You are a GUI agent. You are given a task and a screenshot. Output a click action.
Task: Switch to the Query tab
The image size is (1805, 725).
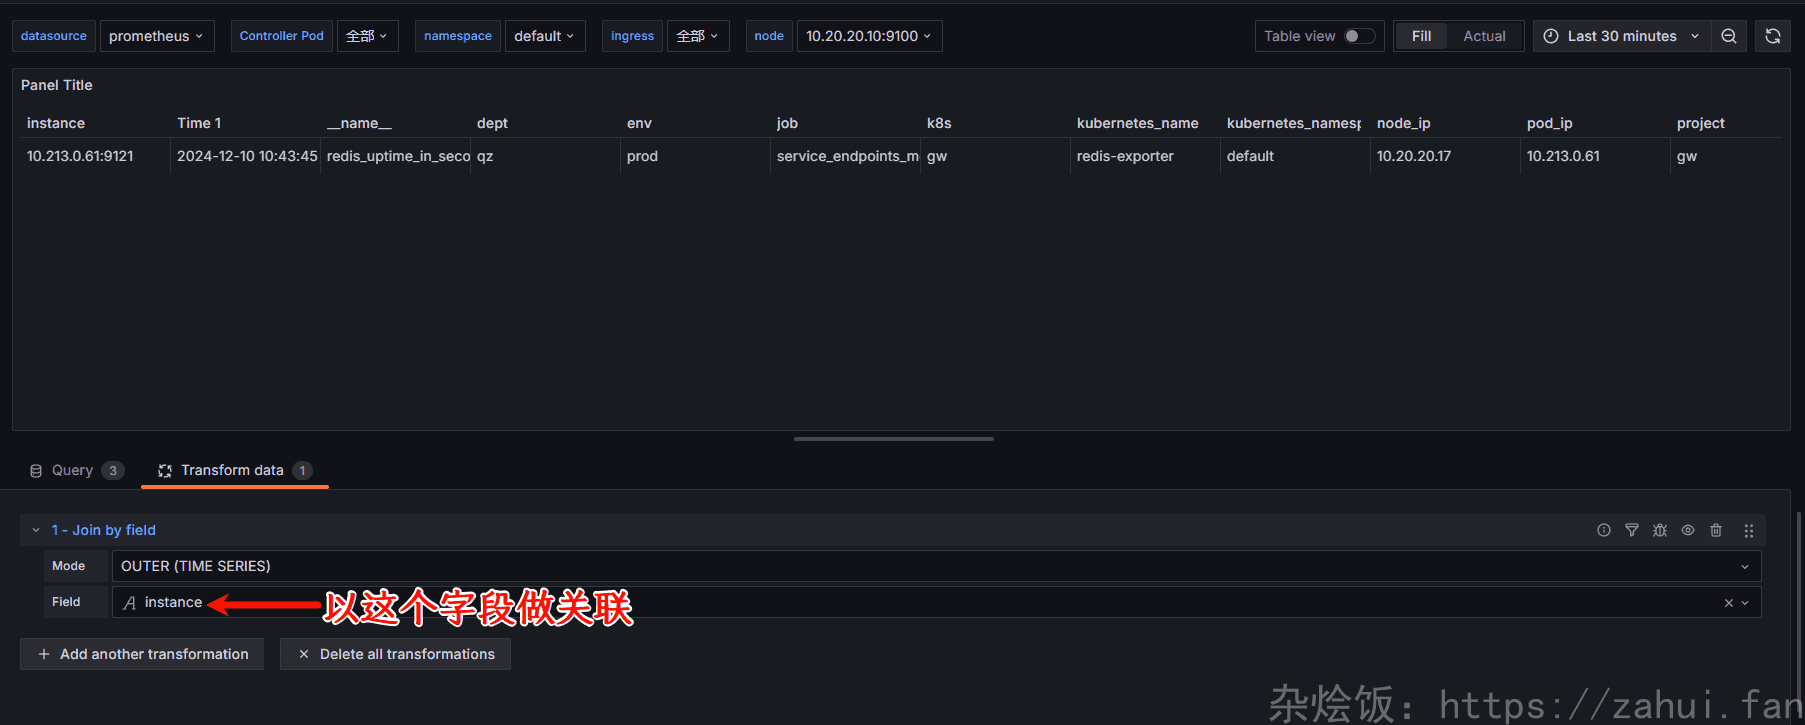point(73,470)
